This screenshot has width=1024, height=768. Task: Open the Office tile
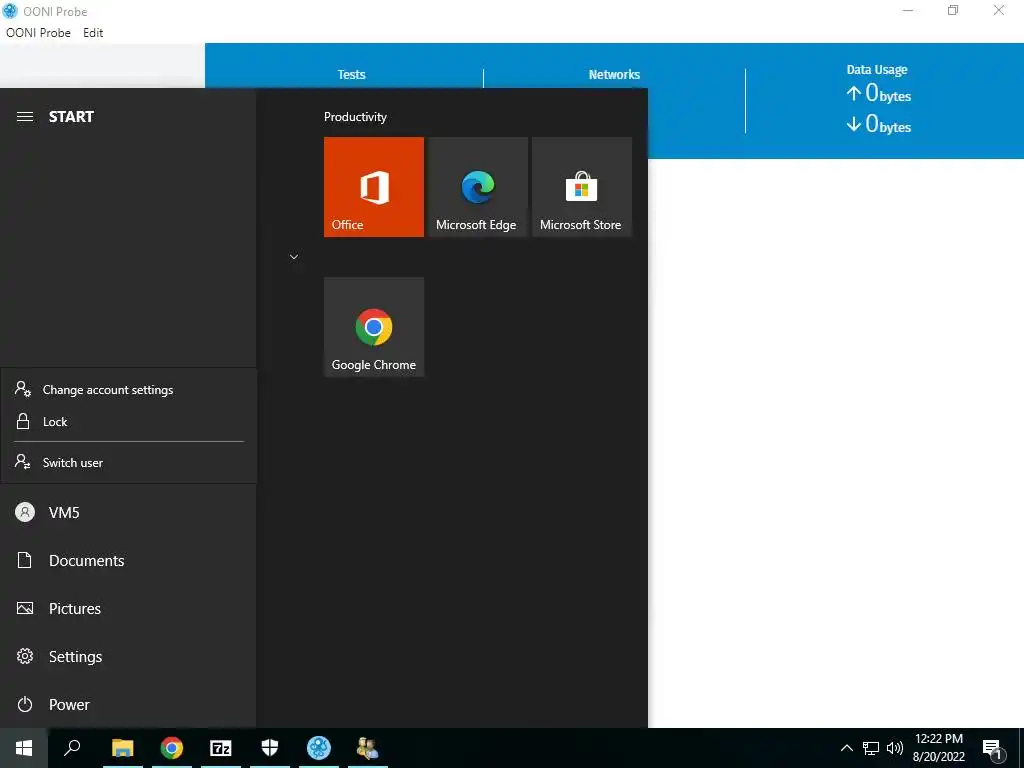point(374,187)
